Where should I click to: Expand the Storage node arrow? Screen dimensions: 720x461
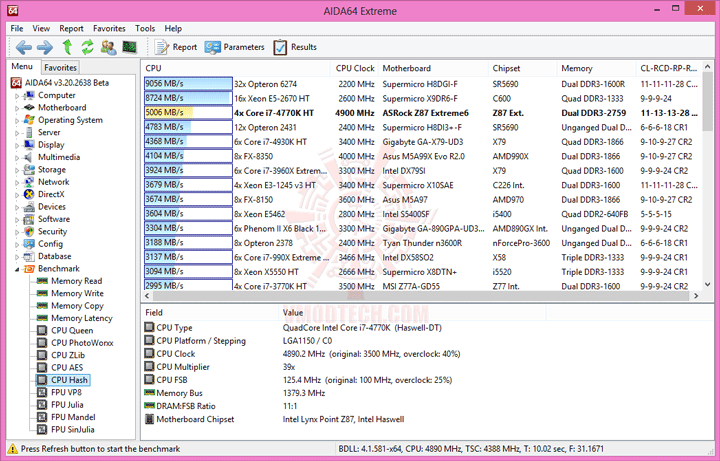(x=17, y=170)
